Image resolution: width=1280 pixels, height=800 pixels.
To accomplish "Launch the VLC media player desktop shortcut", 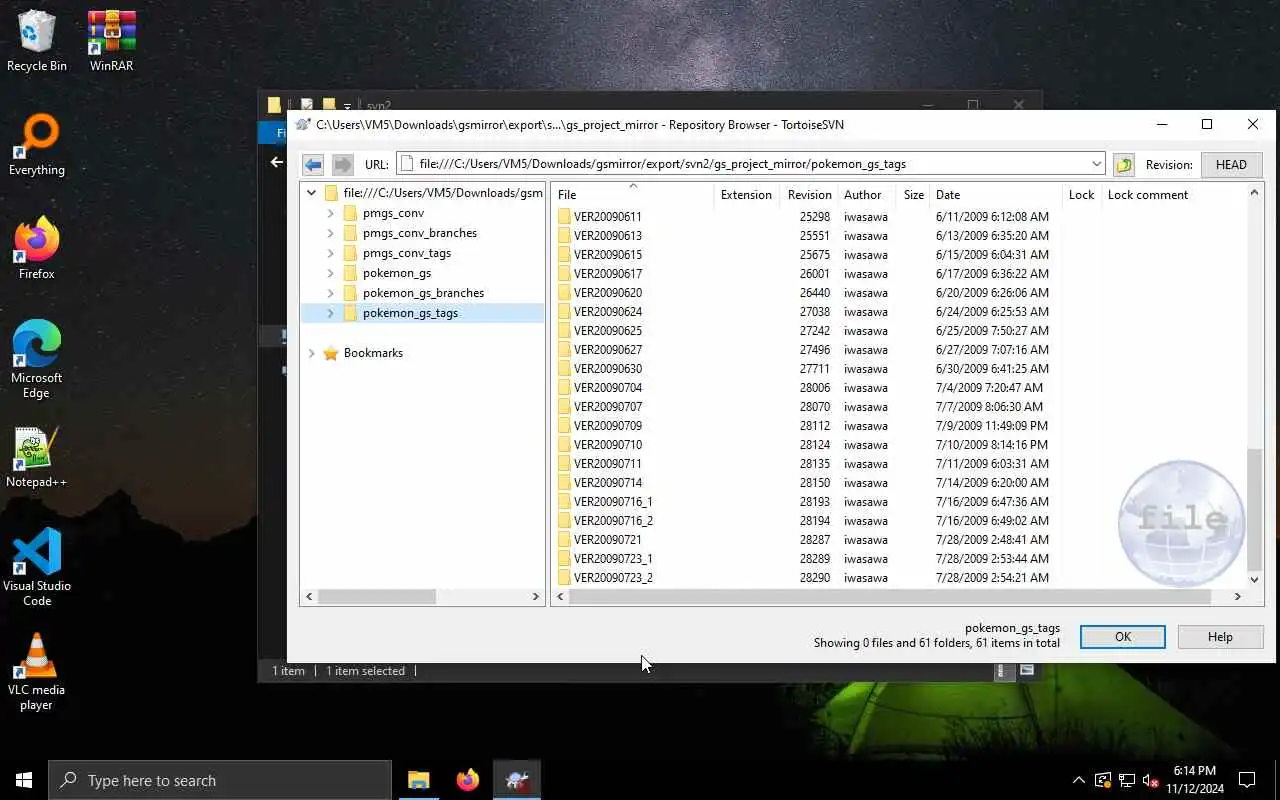I will click(x=37, y=672).
